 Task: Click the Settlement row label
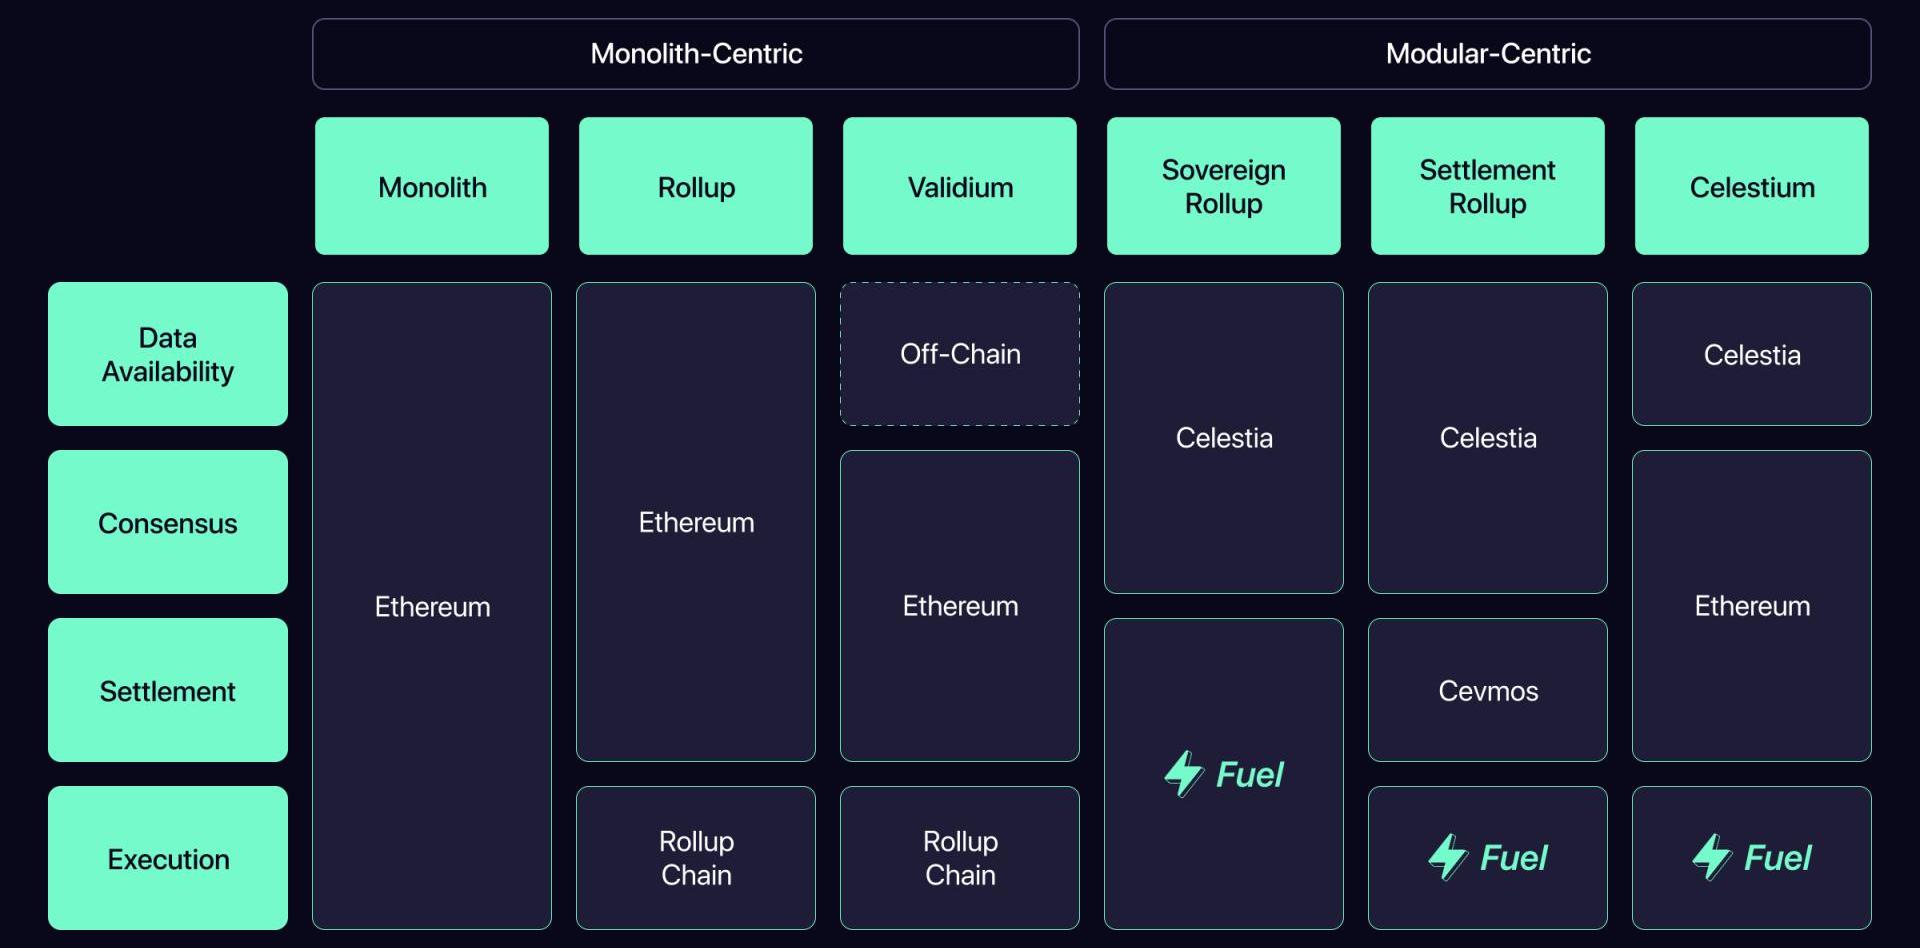point(168,690)
